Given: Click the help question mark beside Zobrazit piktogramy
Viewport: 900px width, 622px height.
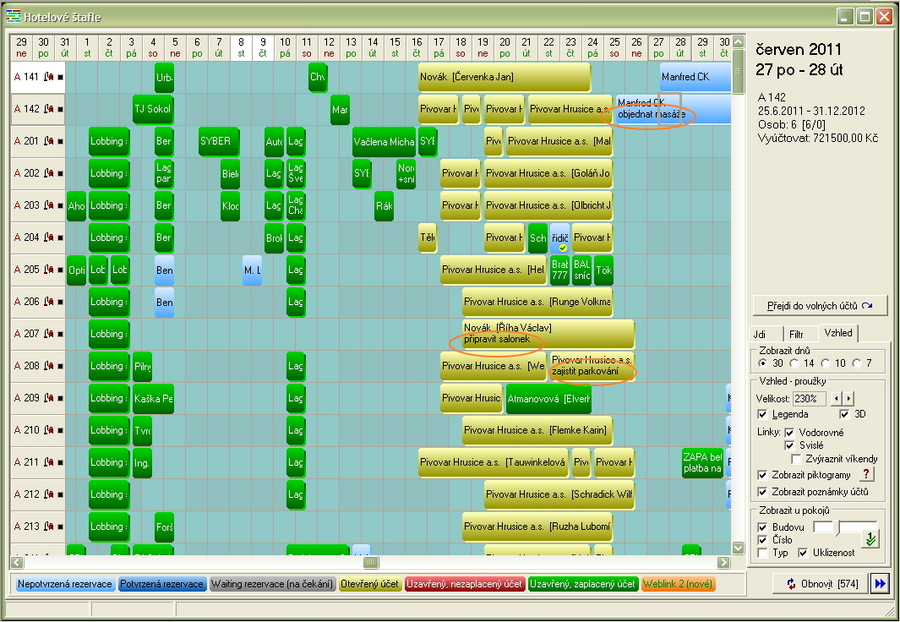Looking at the screenshot, I should pyautogui.click(x=867, y=474).
